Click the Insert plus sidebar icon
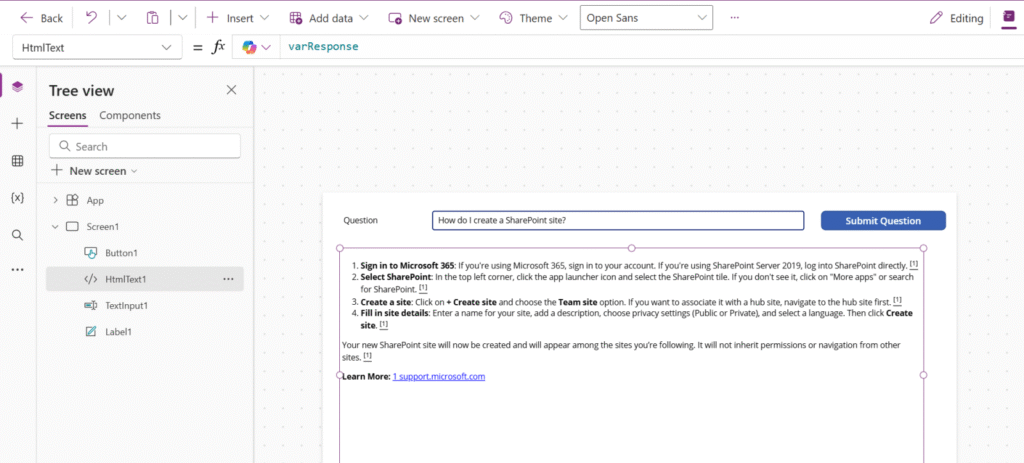Viewport: 1024px width, 463px height. coord(18,123)
